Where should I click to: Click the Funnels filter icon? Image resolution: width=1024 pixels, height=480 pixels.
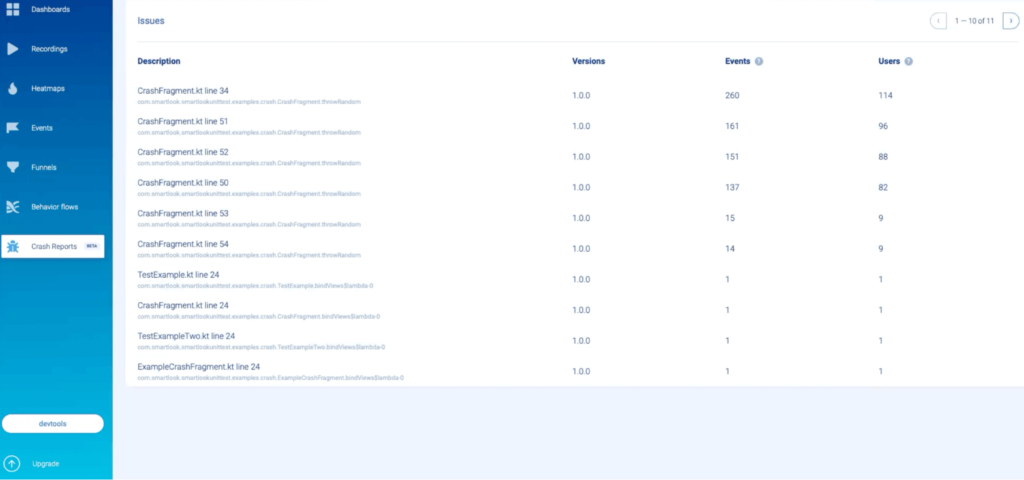(13, 167)
